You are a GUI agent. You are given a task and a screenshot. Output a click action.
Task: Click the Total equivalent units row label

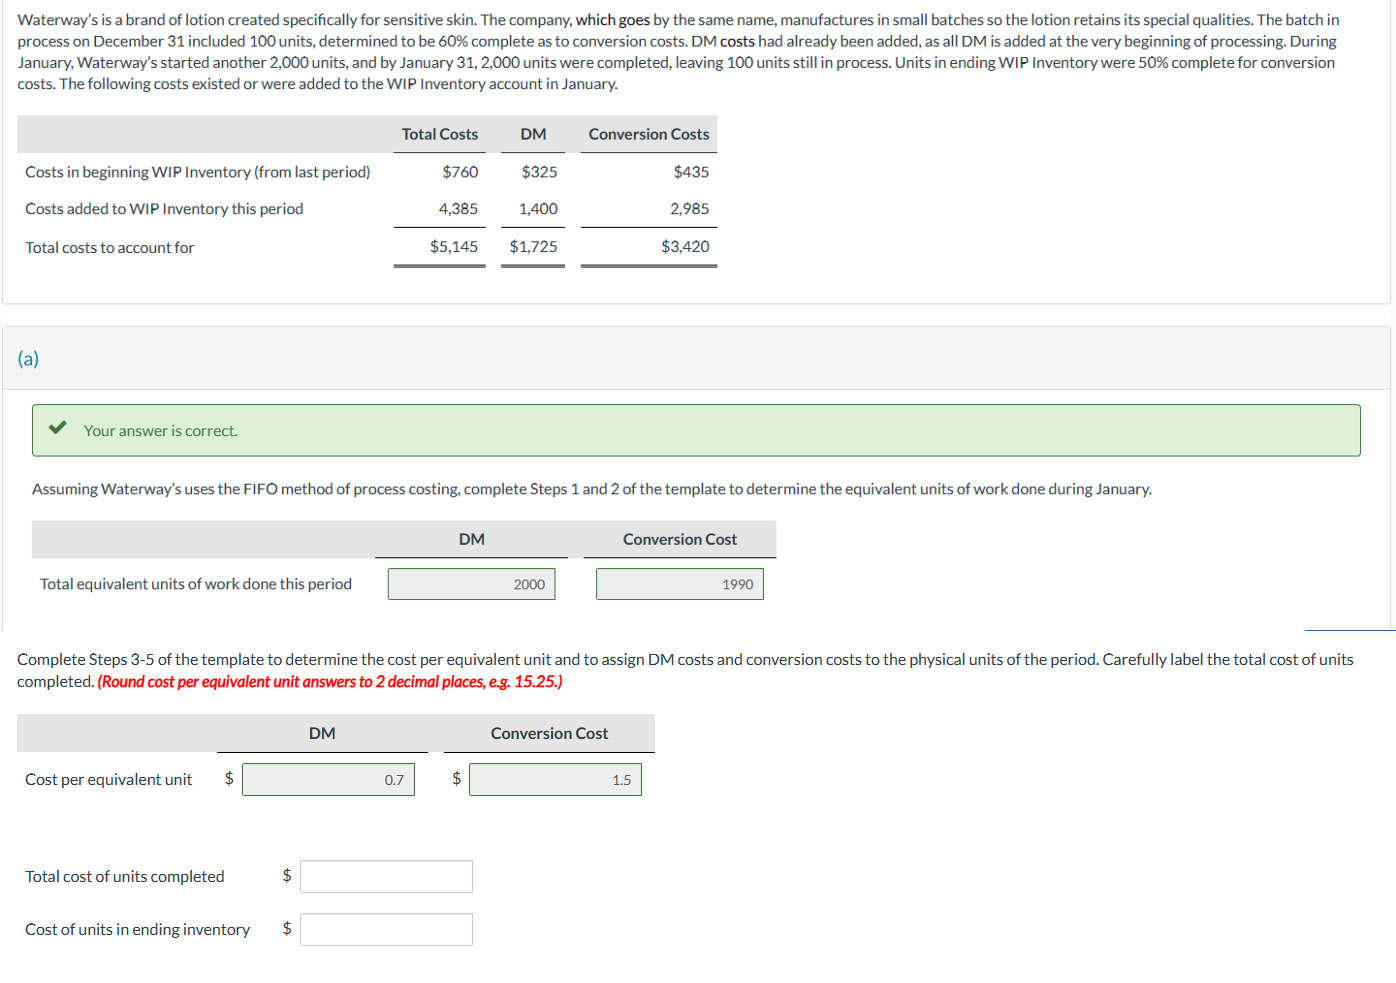click(195, 583)
